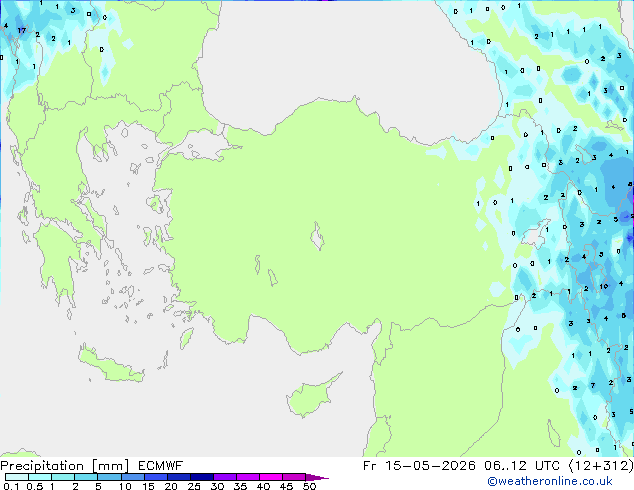Click the '17' precipitation value on map
The image size is (634, 490).
[21, 30]
